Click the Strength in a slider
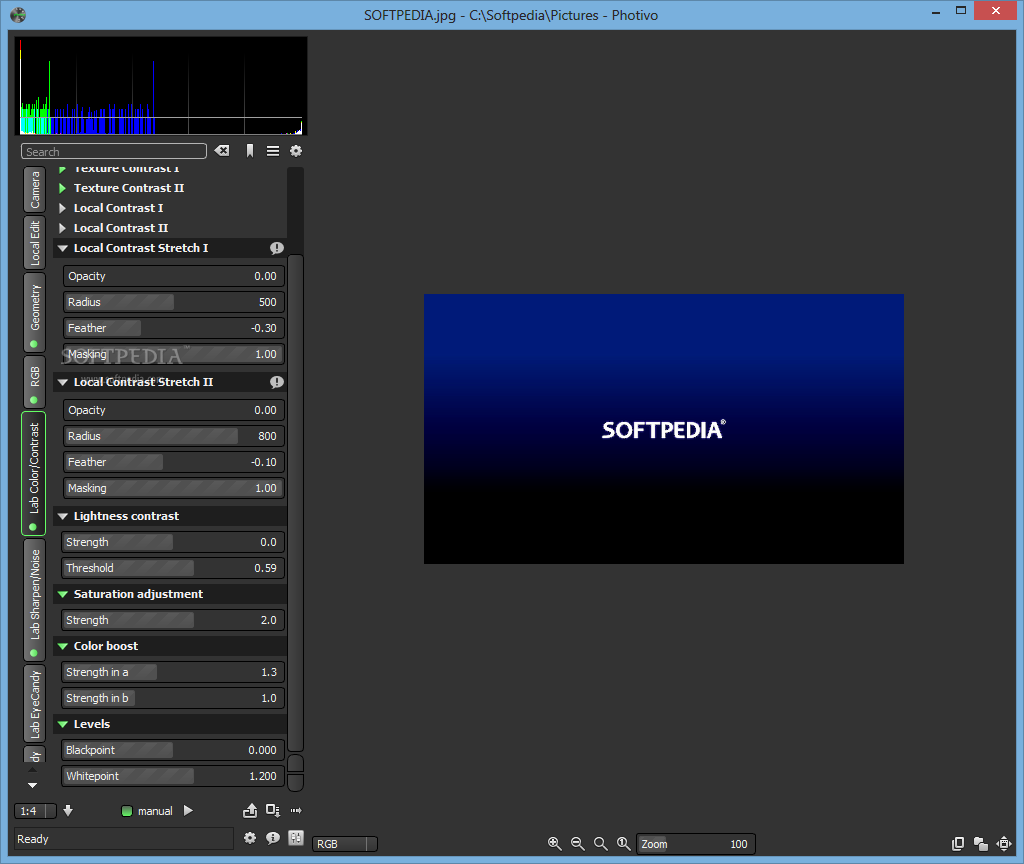The height and width of the screenshot is (864, 1024). [x=173, y=672]
